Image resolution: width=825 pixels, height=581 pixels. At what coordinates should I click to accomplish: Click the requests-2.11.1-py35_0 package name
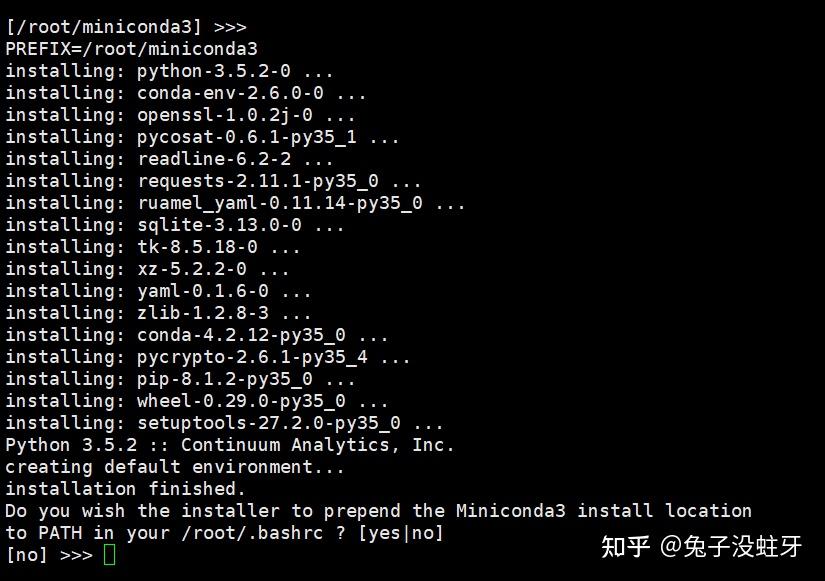[x=258, y=182]
